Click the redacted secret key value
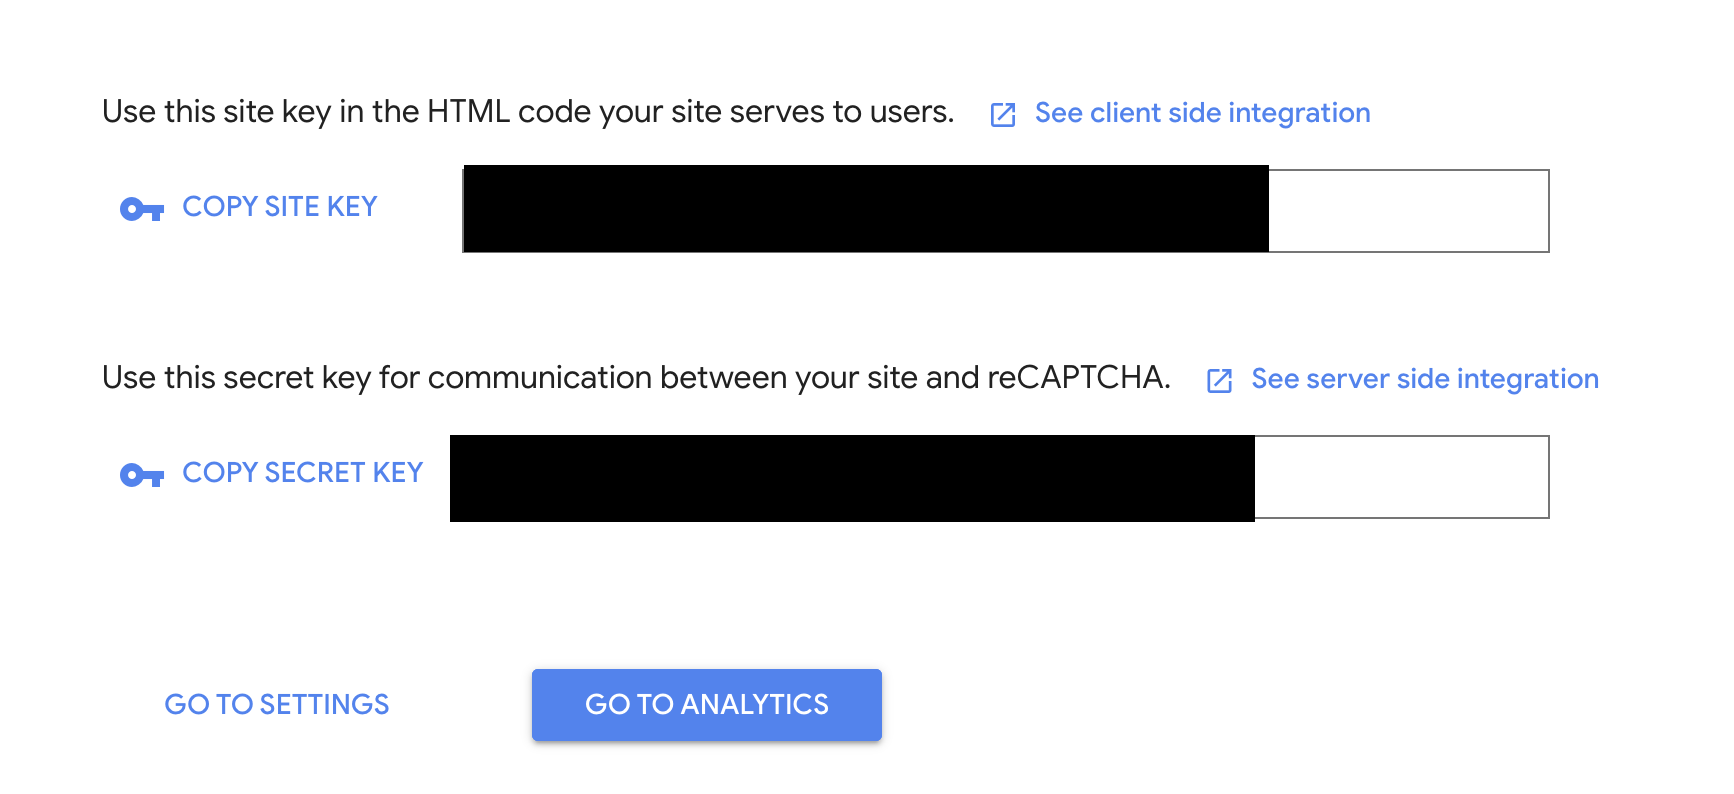 [x=852, y=478]
